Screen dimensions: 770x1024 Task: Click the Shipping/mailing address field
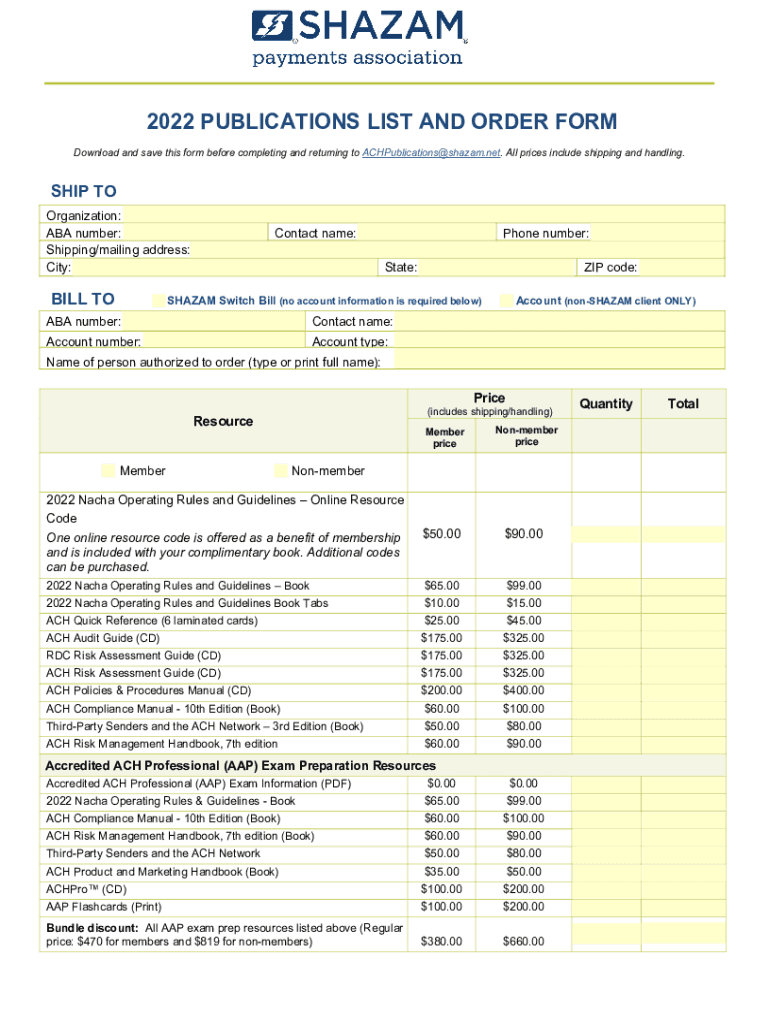[x=456, y=250]
